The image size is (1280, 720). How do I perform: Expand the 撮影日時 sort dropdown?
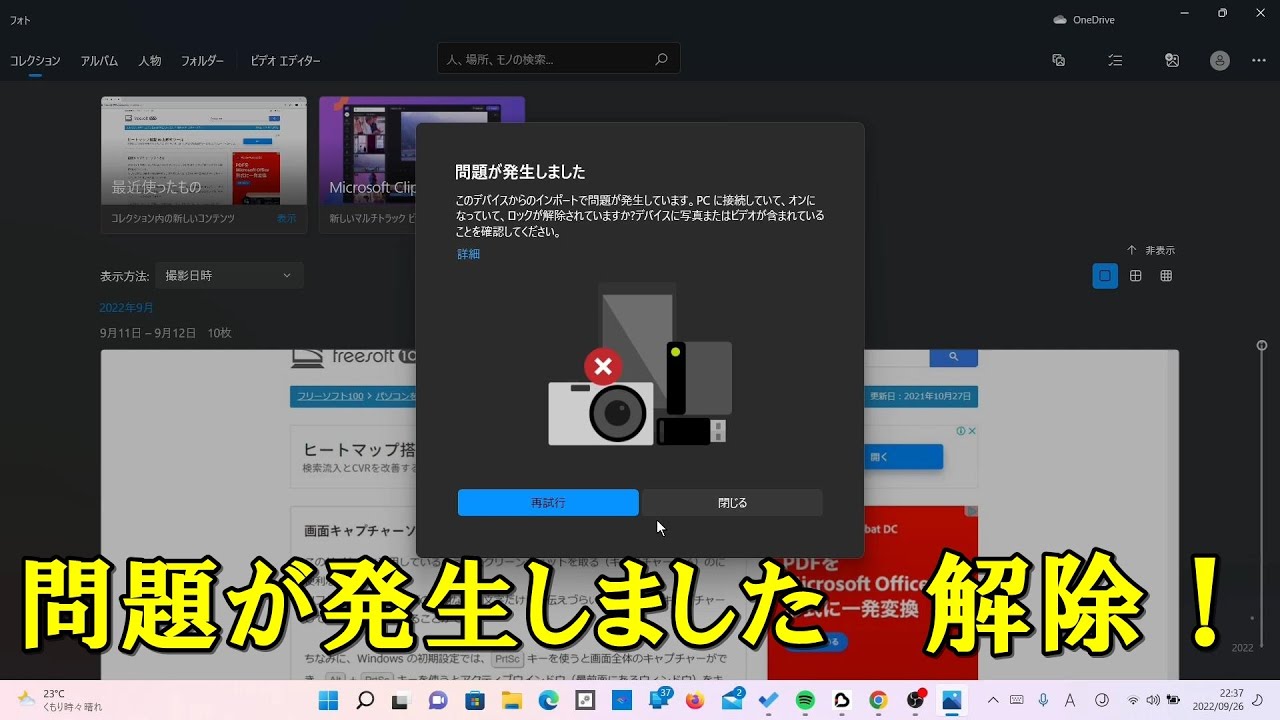pyautogui.click(x=229, y=275)
